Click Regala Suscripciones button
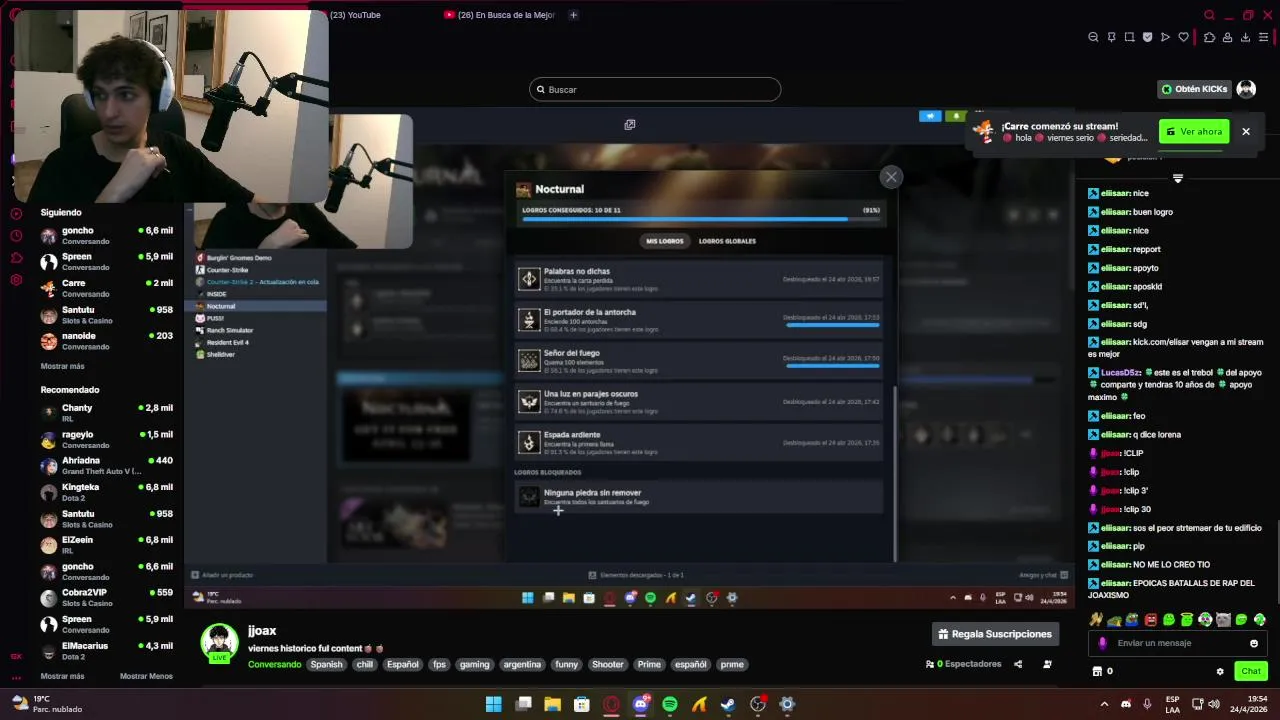The width and height of the screenshot is (1280, 720). (995, 634)
